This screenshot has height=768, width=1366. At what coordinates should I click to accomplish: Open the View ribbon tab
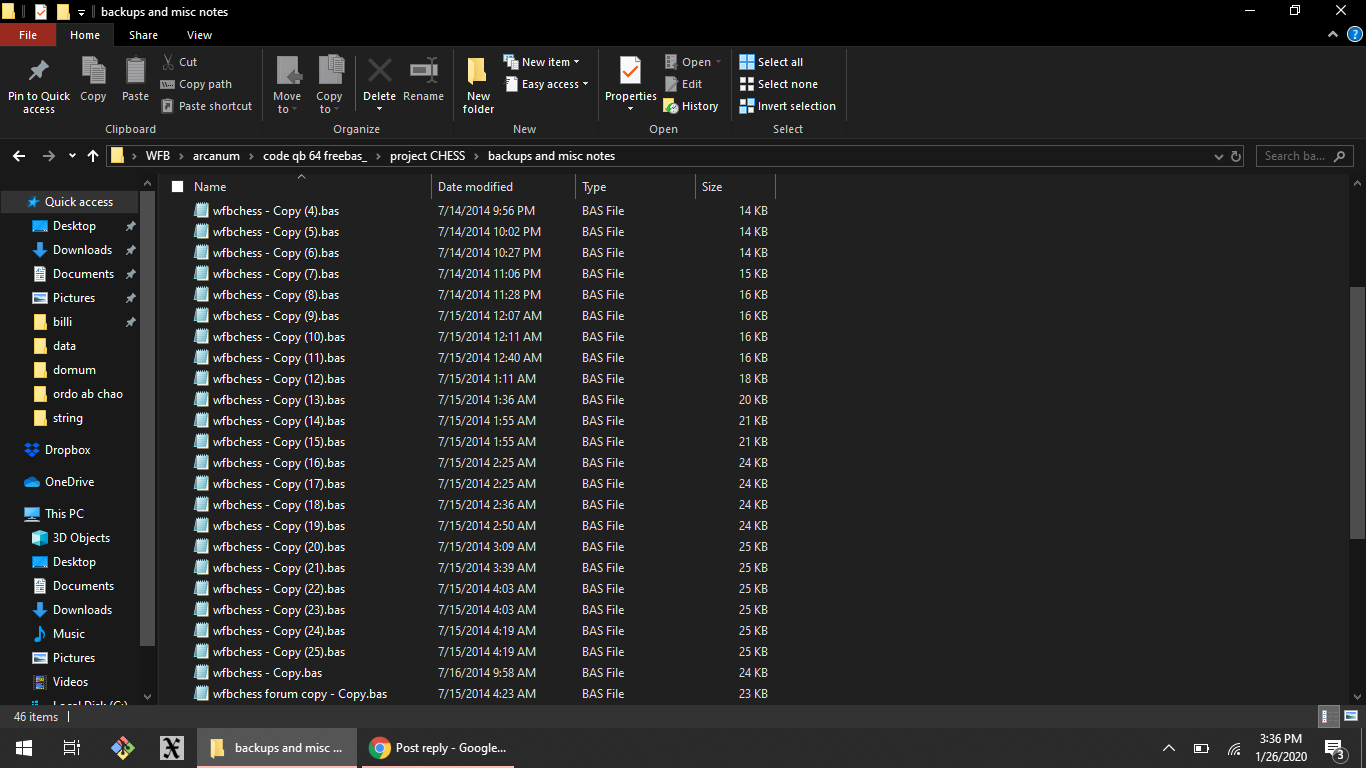click(199, 35)
